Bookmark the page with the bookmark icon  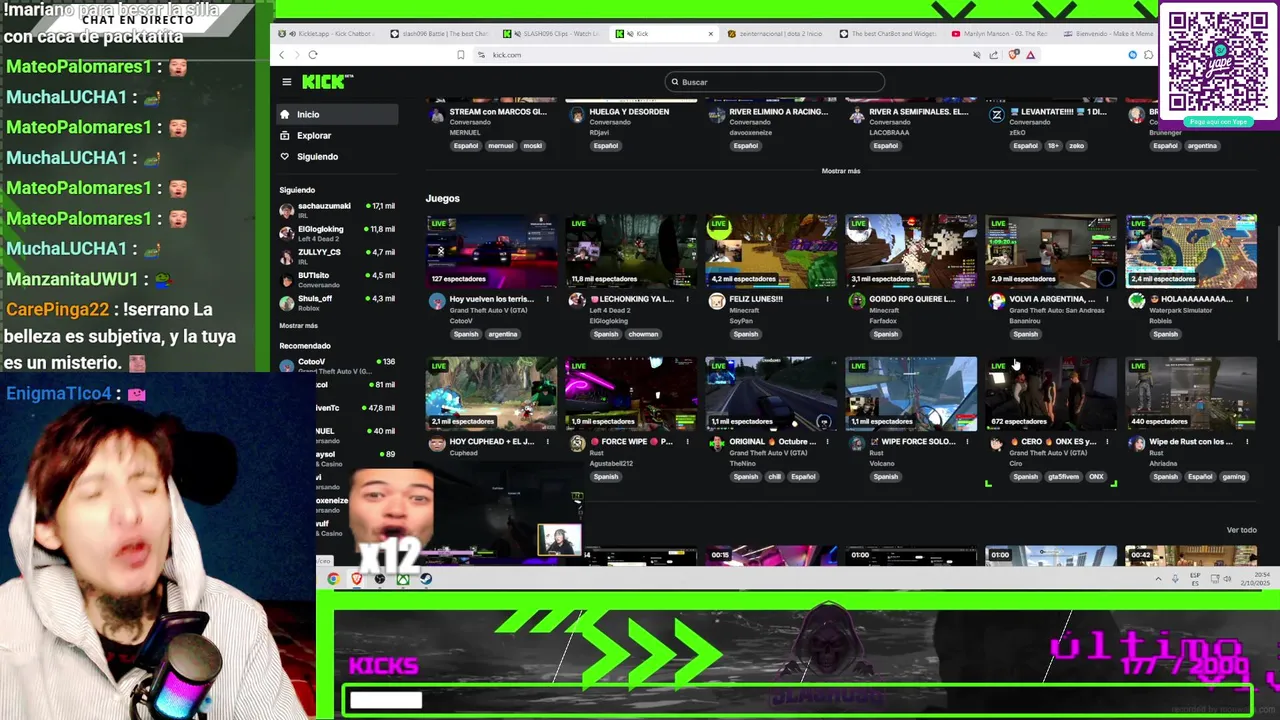pos(460,55)
